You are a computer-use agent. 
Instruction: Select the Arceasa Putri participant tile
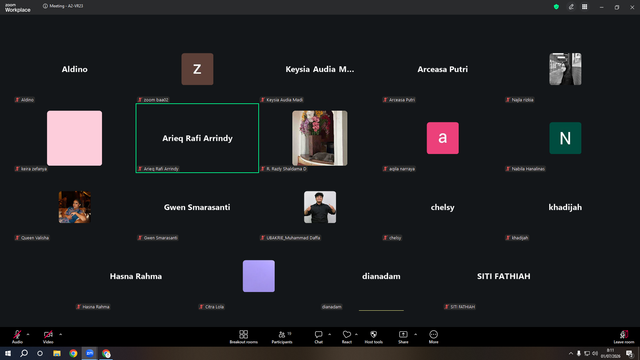[x=442, y=69]
